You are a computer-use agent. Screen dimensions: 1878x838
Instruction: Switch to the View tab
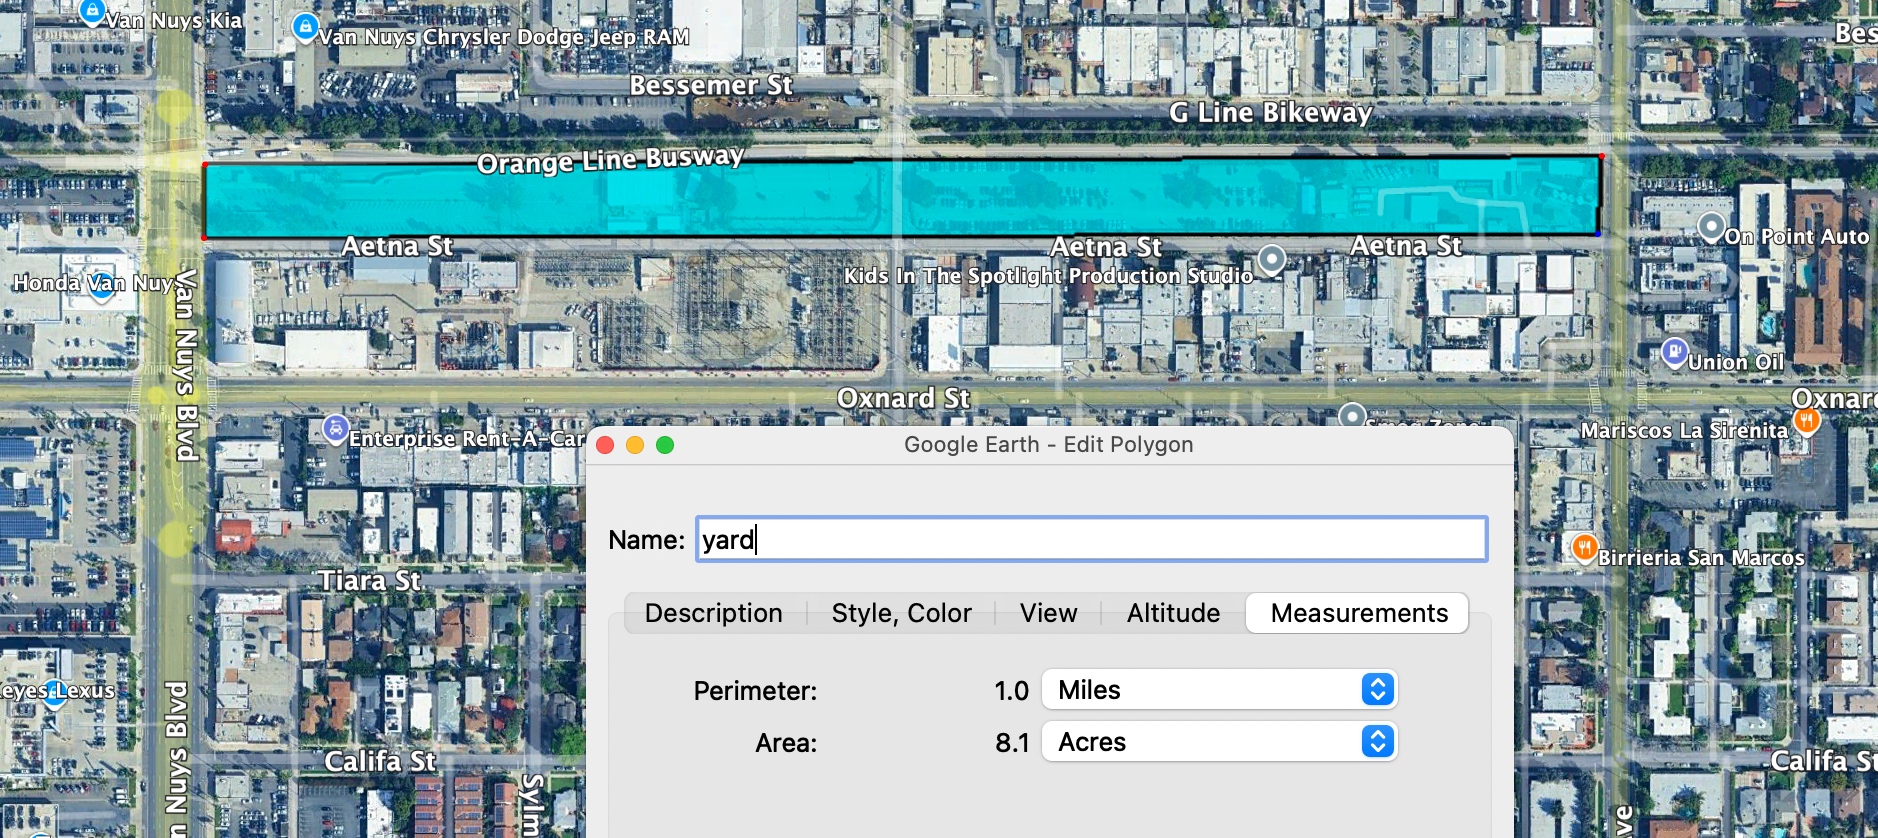[1048, 613]
